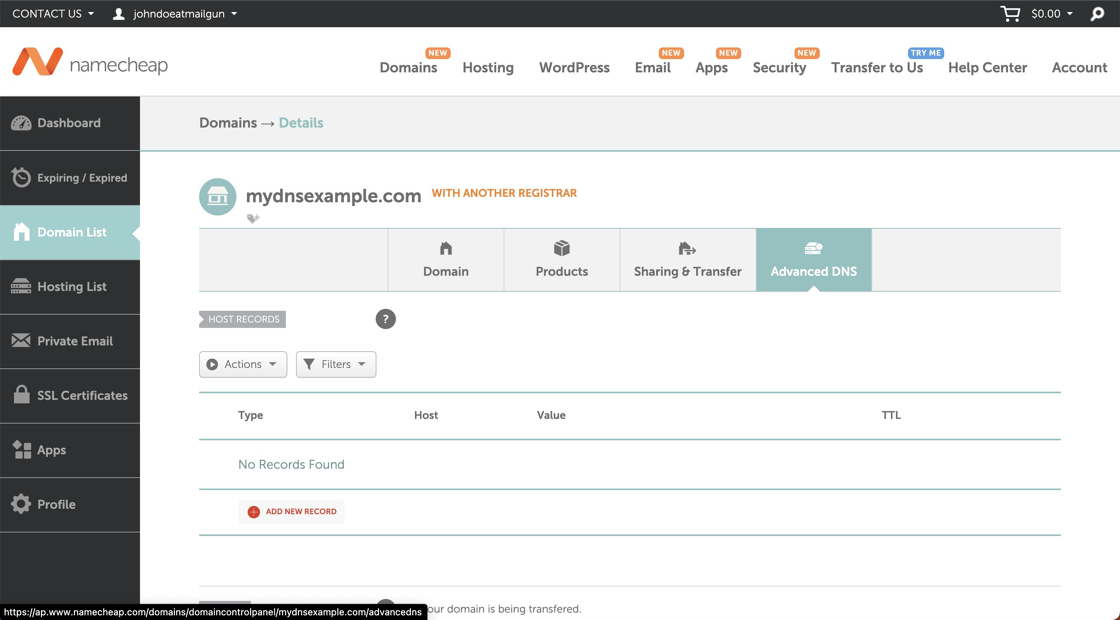Click the Domains breadcrumb link
The height and width of the screenshot is (620, 1120).
pyautogui.click(x=228, y=123)
